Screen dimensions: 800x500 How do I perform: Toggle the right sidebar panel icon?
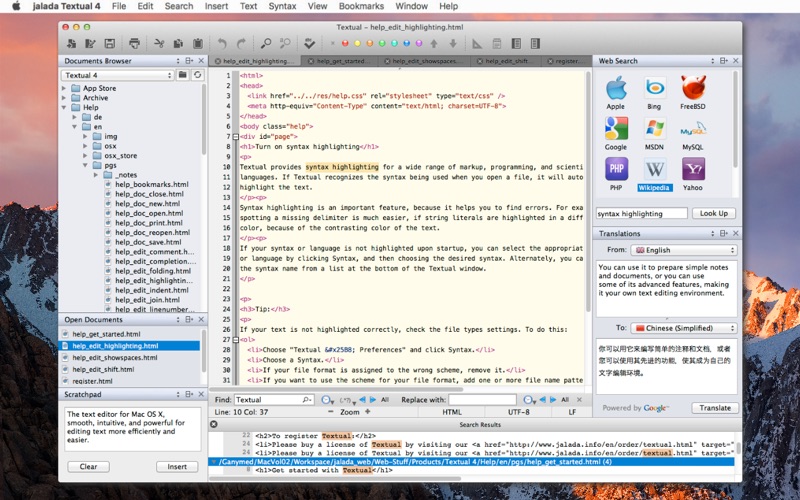tap(535, 43)
